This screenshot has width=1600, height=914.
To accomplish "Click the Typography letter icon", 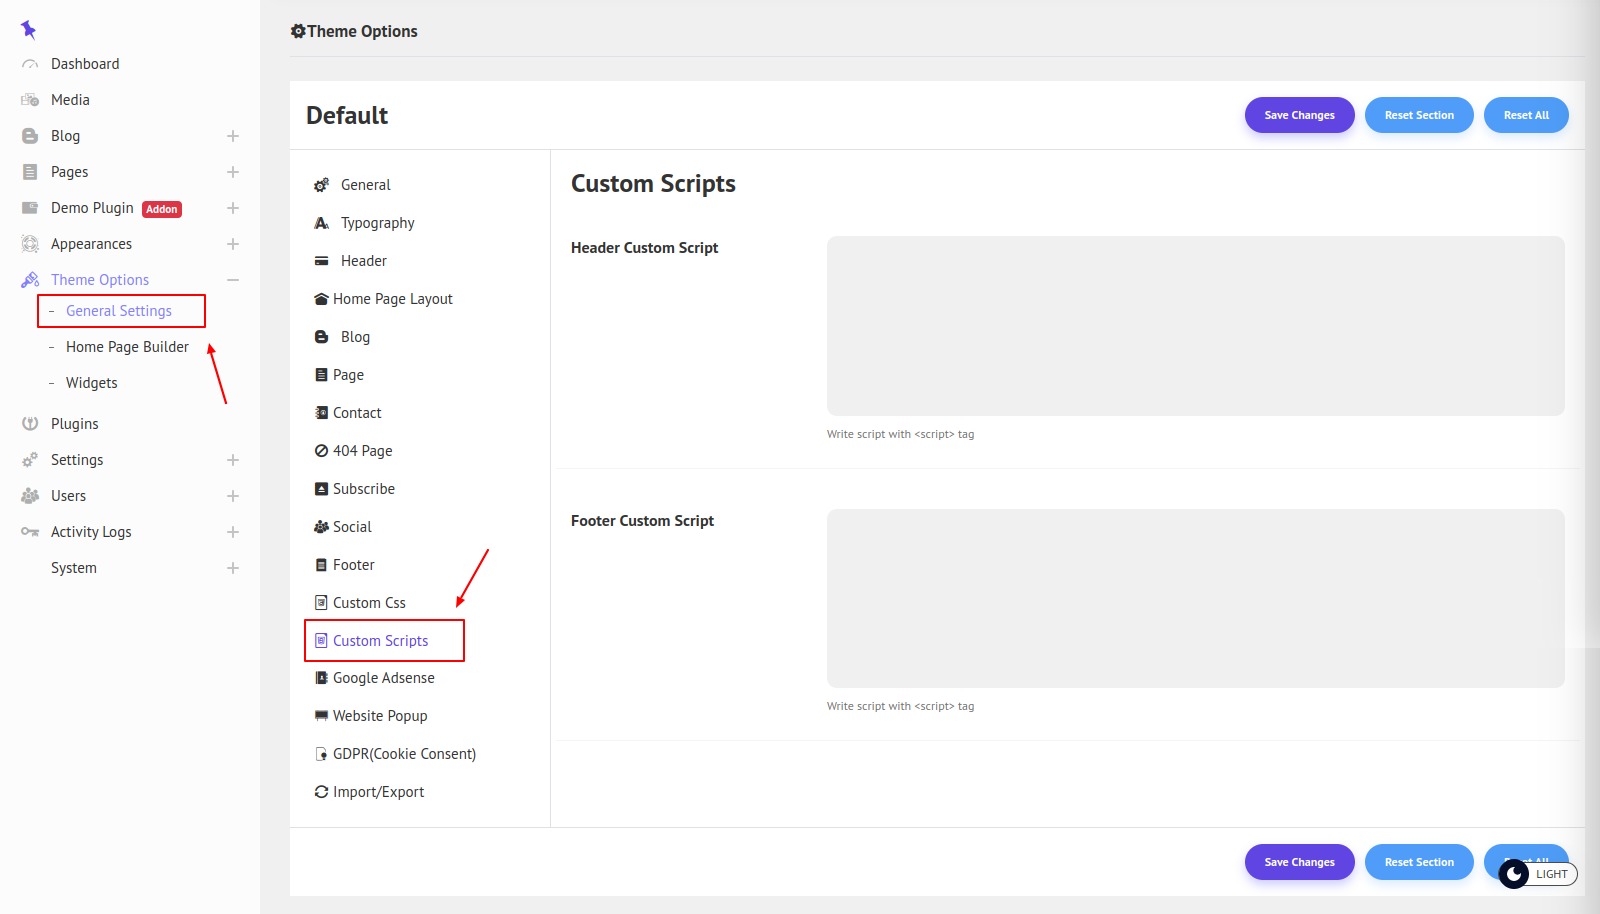I will (x=321, y=223).
